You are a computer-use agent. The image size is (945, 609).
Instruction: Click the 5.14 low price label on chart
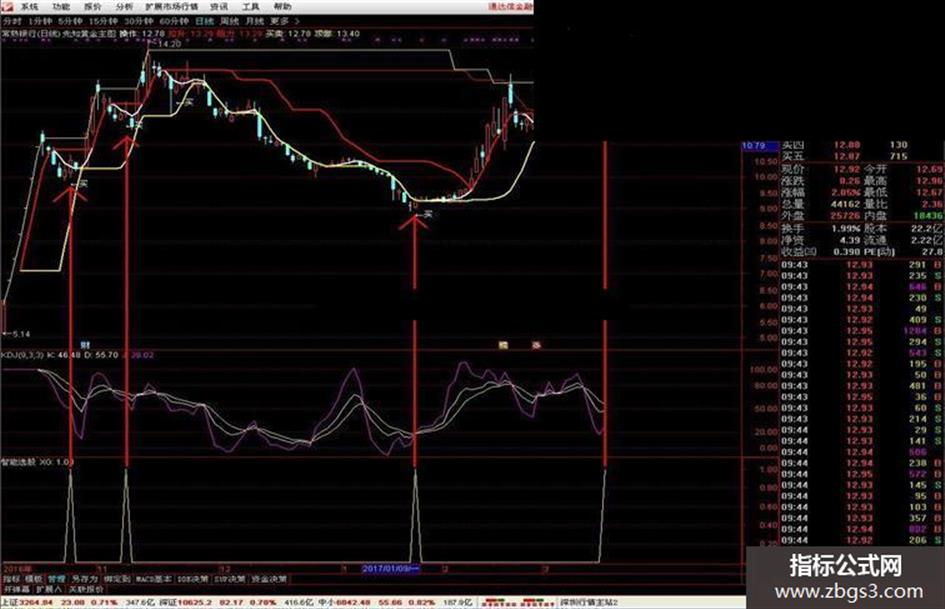[x=18, y=334]
